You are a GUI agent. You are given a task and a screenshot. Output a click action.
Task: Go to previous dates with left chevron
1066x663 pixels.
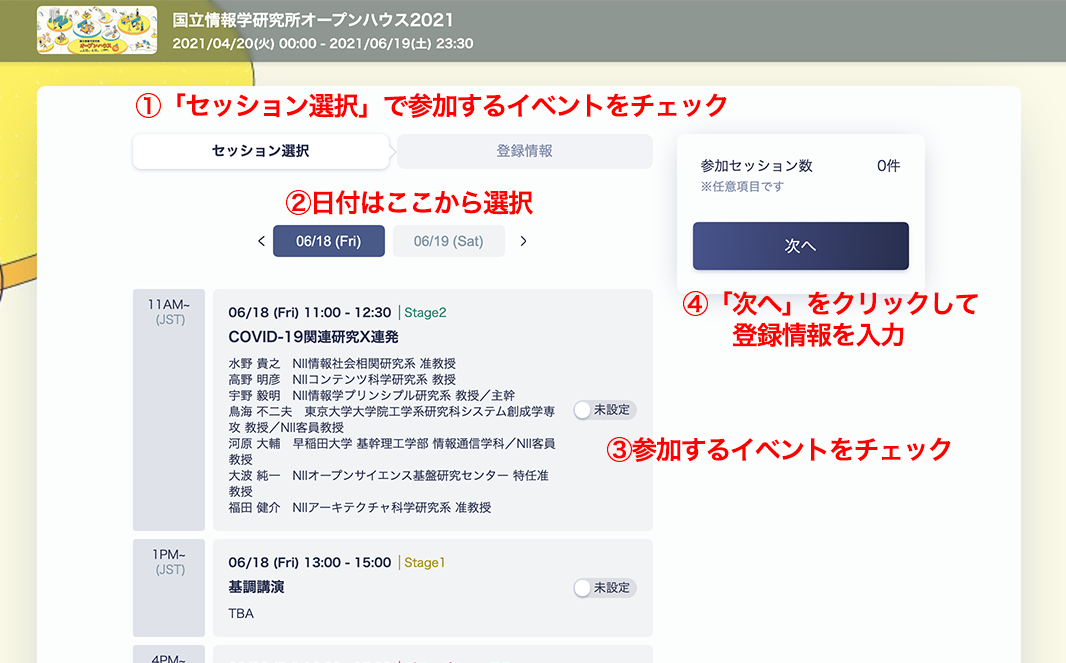[261, 241]
